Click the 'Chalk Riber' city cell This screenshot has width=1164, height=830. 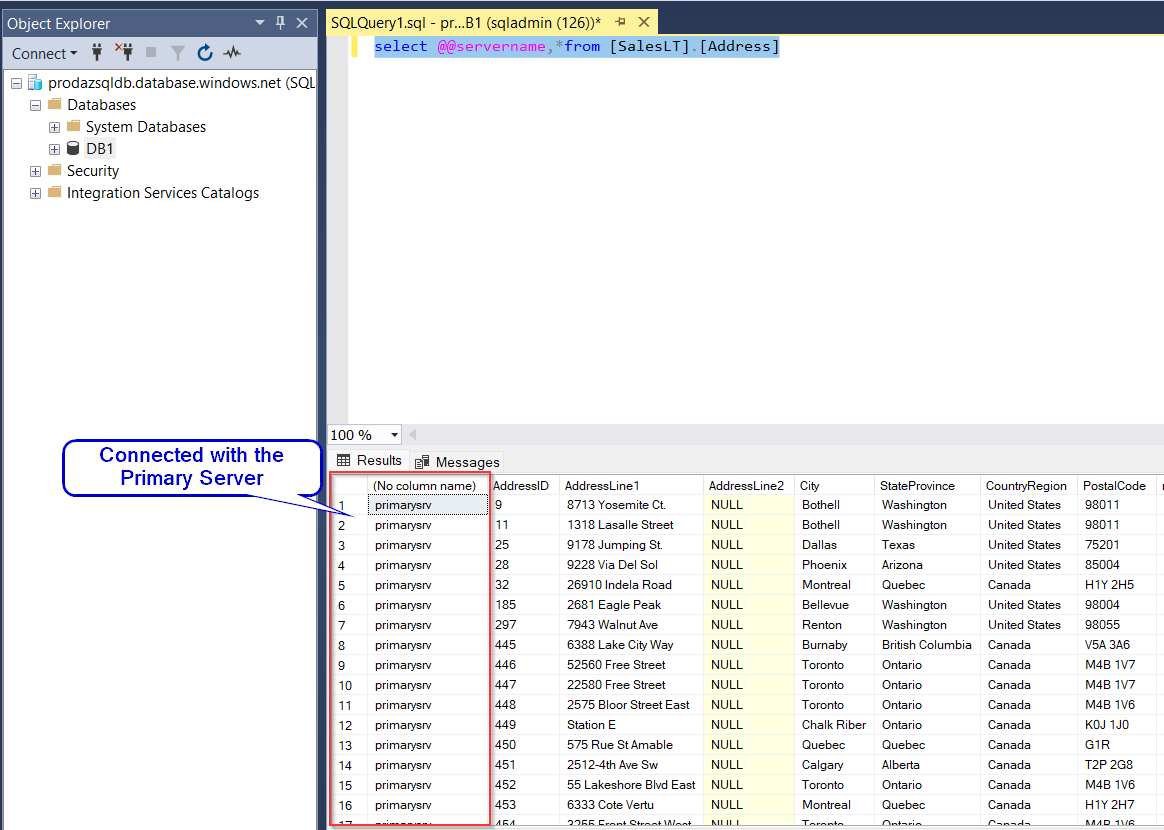pos(834,726)
